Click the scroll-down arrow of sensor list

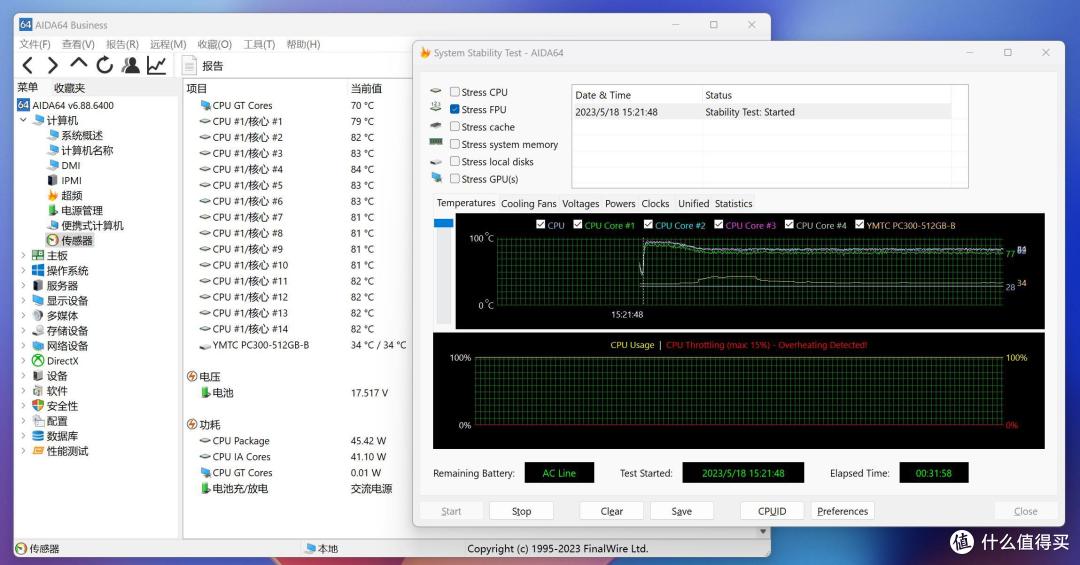click(762, 532)
